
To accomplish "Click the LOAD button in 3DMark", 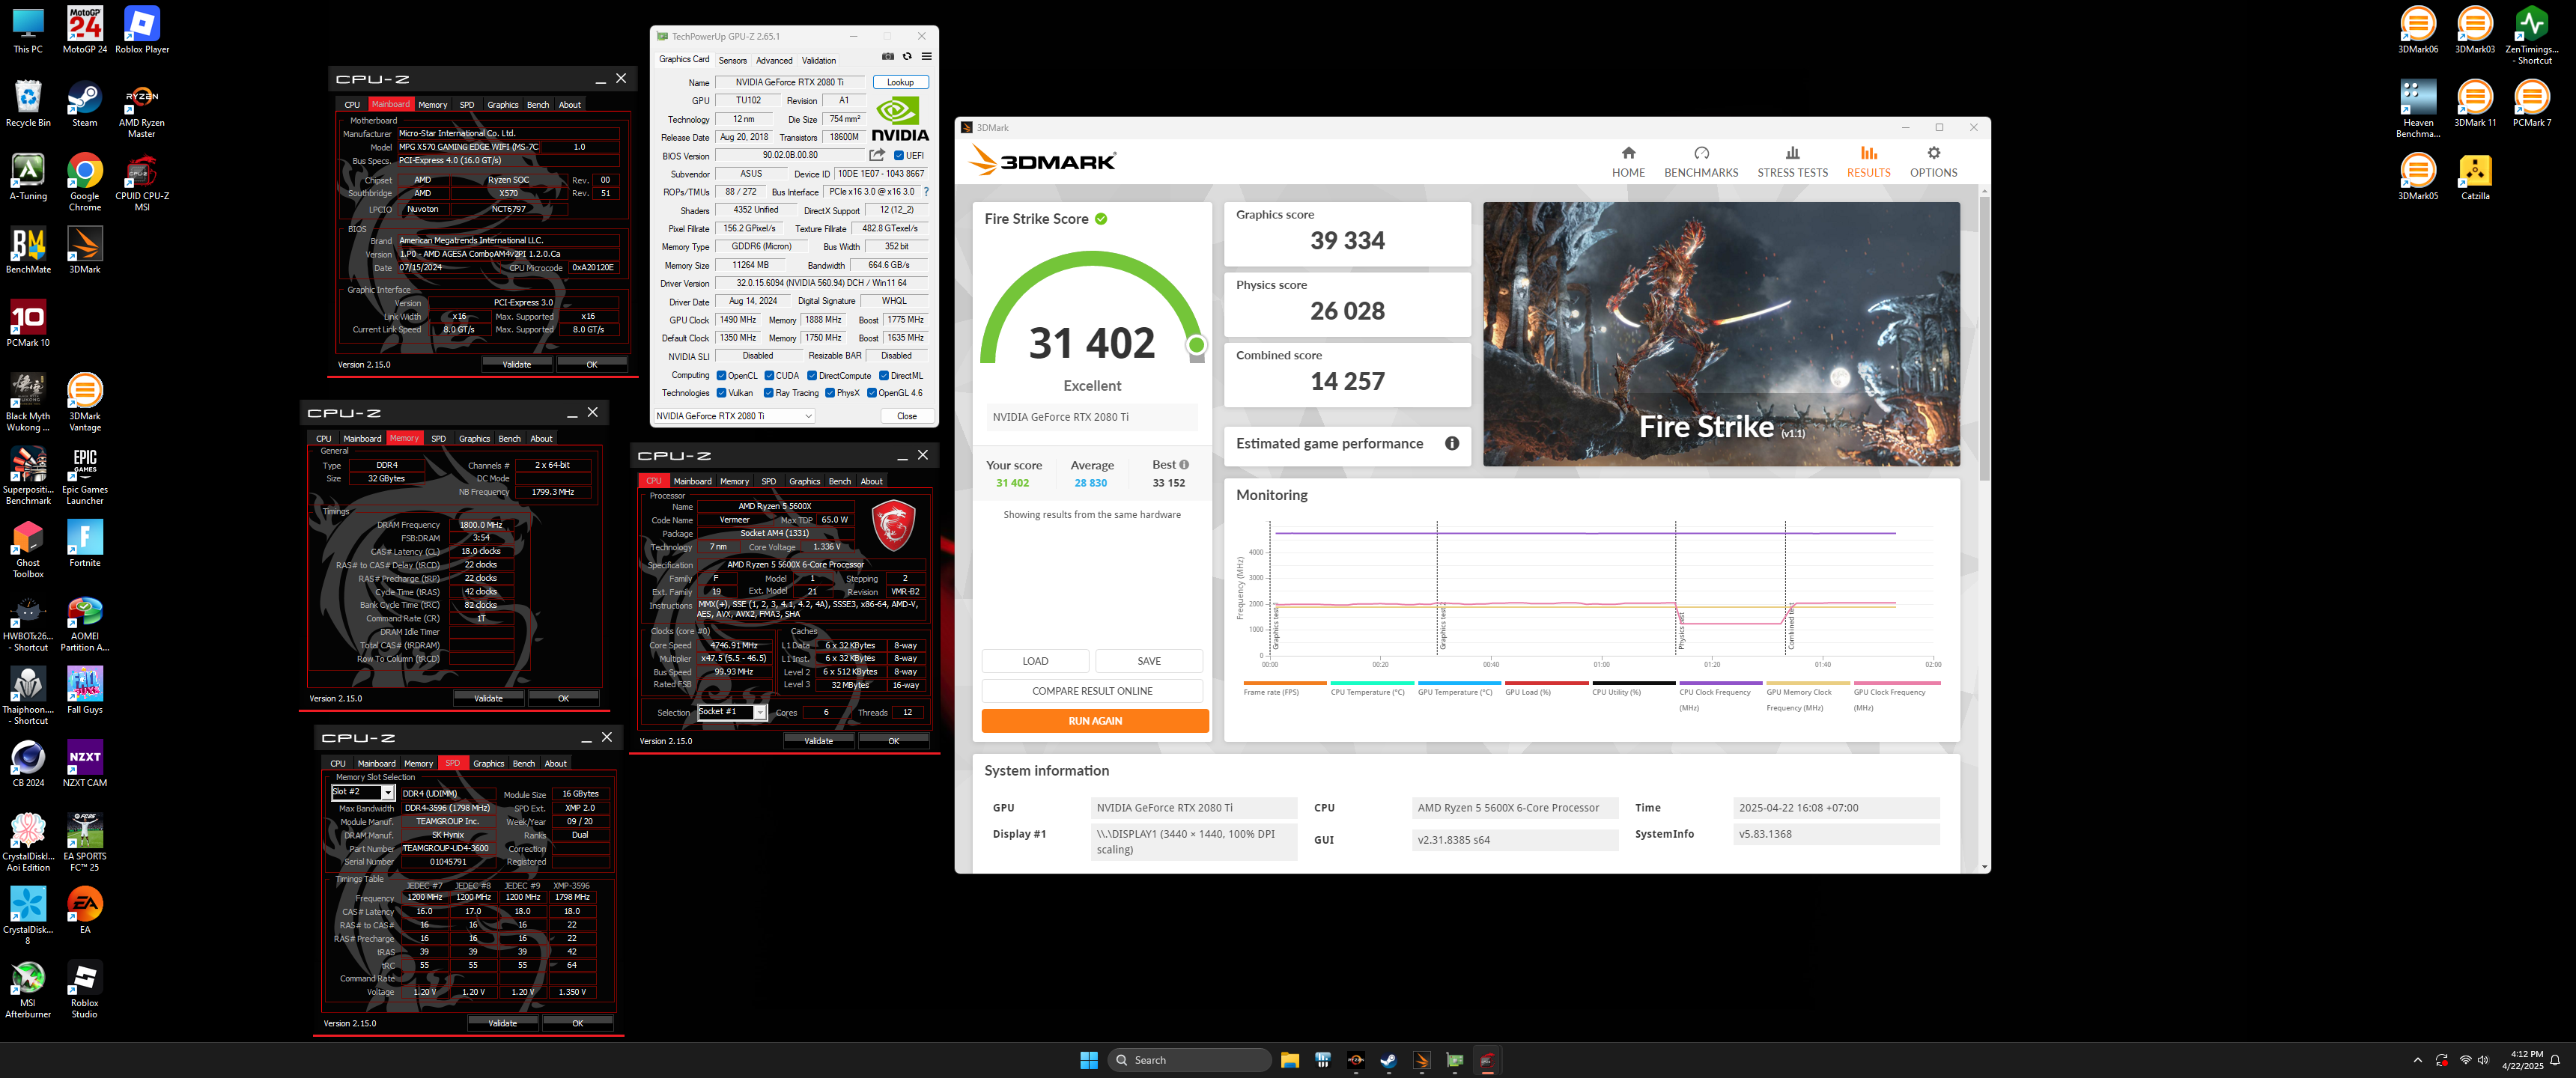I will tap(1035, 661).
